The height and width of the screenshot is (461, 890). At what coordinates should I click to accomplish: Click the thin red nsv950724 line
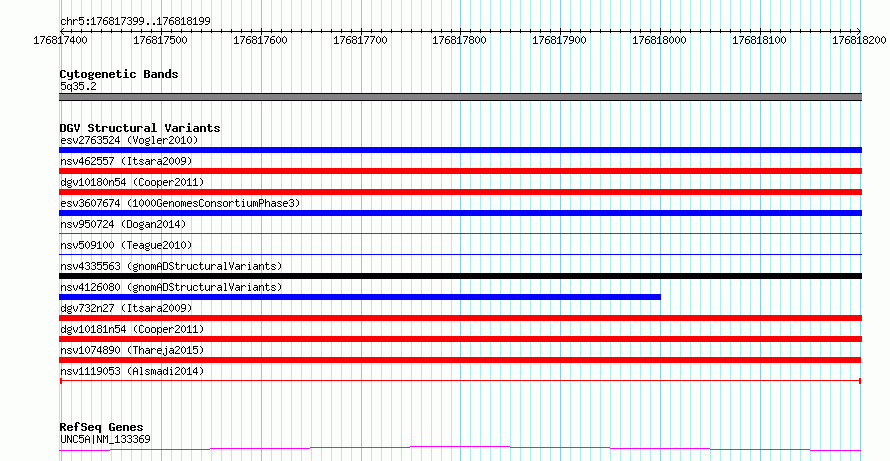click(x=460, y=233)
